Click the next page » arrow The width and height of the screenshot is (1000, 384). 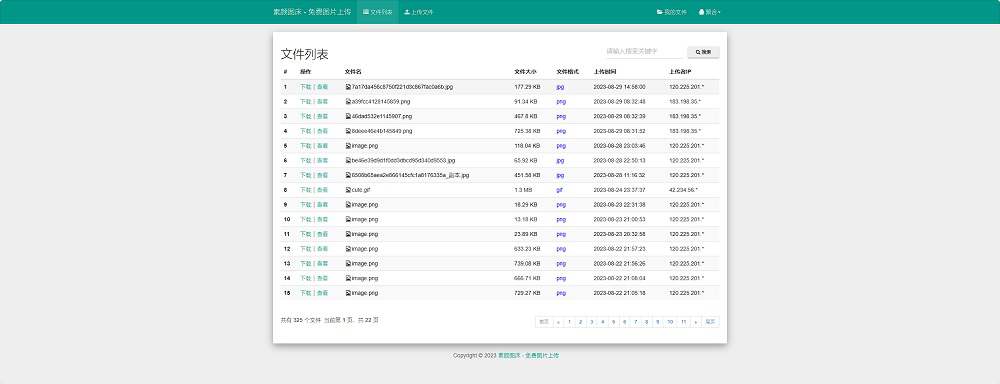696,322
